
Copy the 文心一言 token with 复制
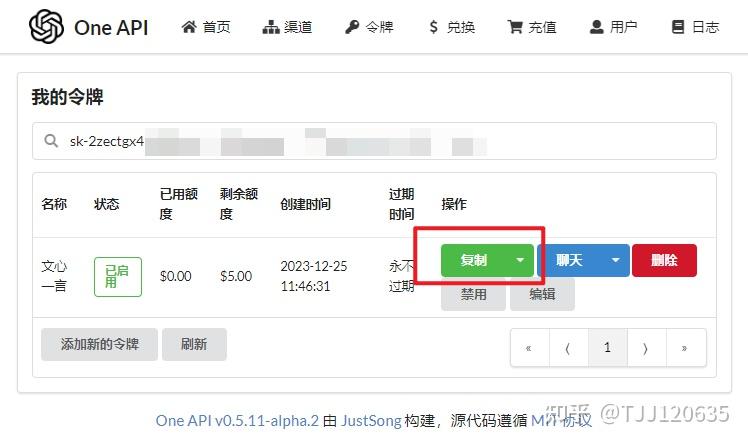473,260
